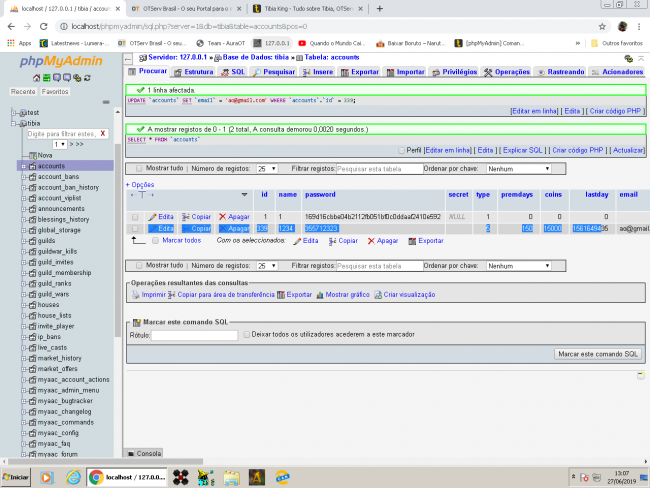
Task: Open upper Número de registos 25 dropdown
Action: 267,169
